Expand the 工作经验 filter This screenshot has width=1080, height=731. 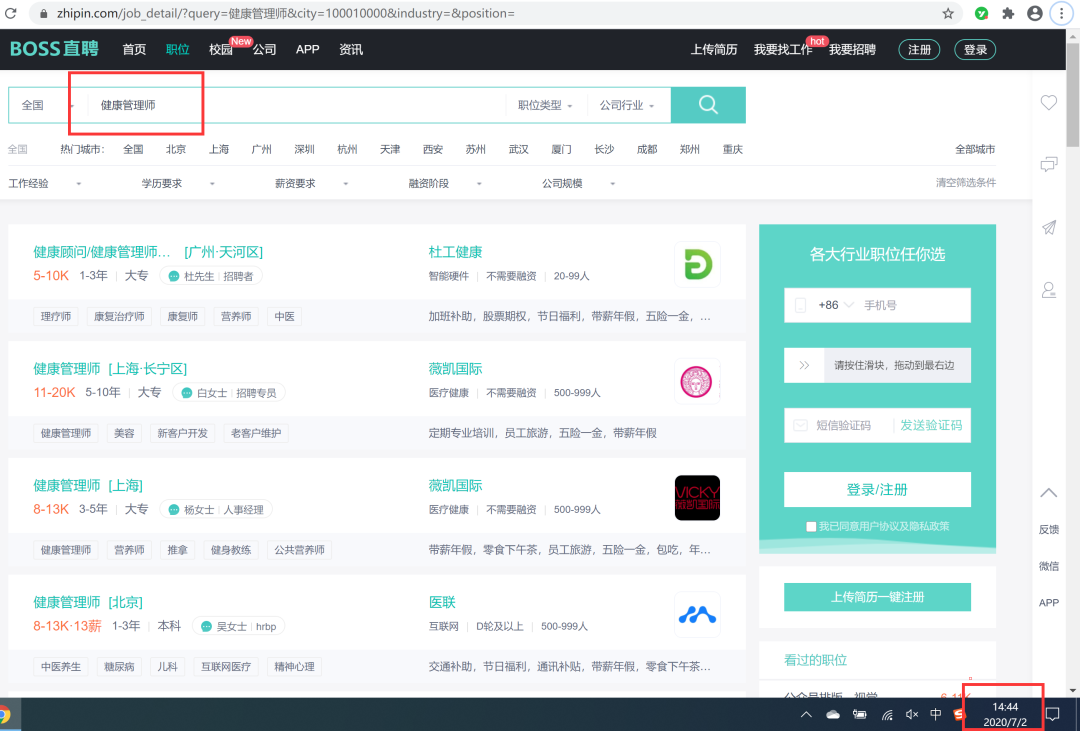(45, 183)
